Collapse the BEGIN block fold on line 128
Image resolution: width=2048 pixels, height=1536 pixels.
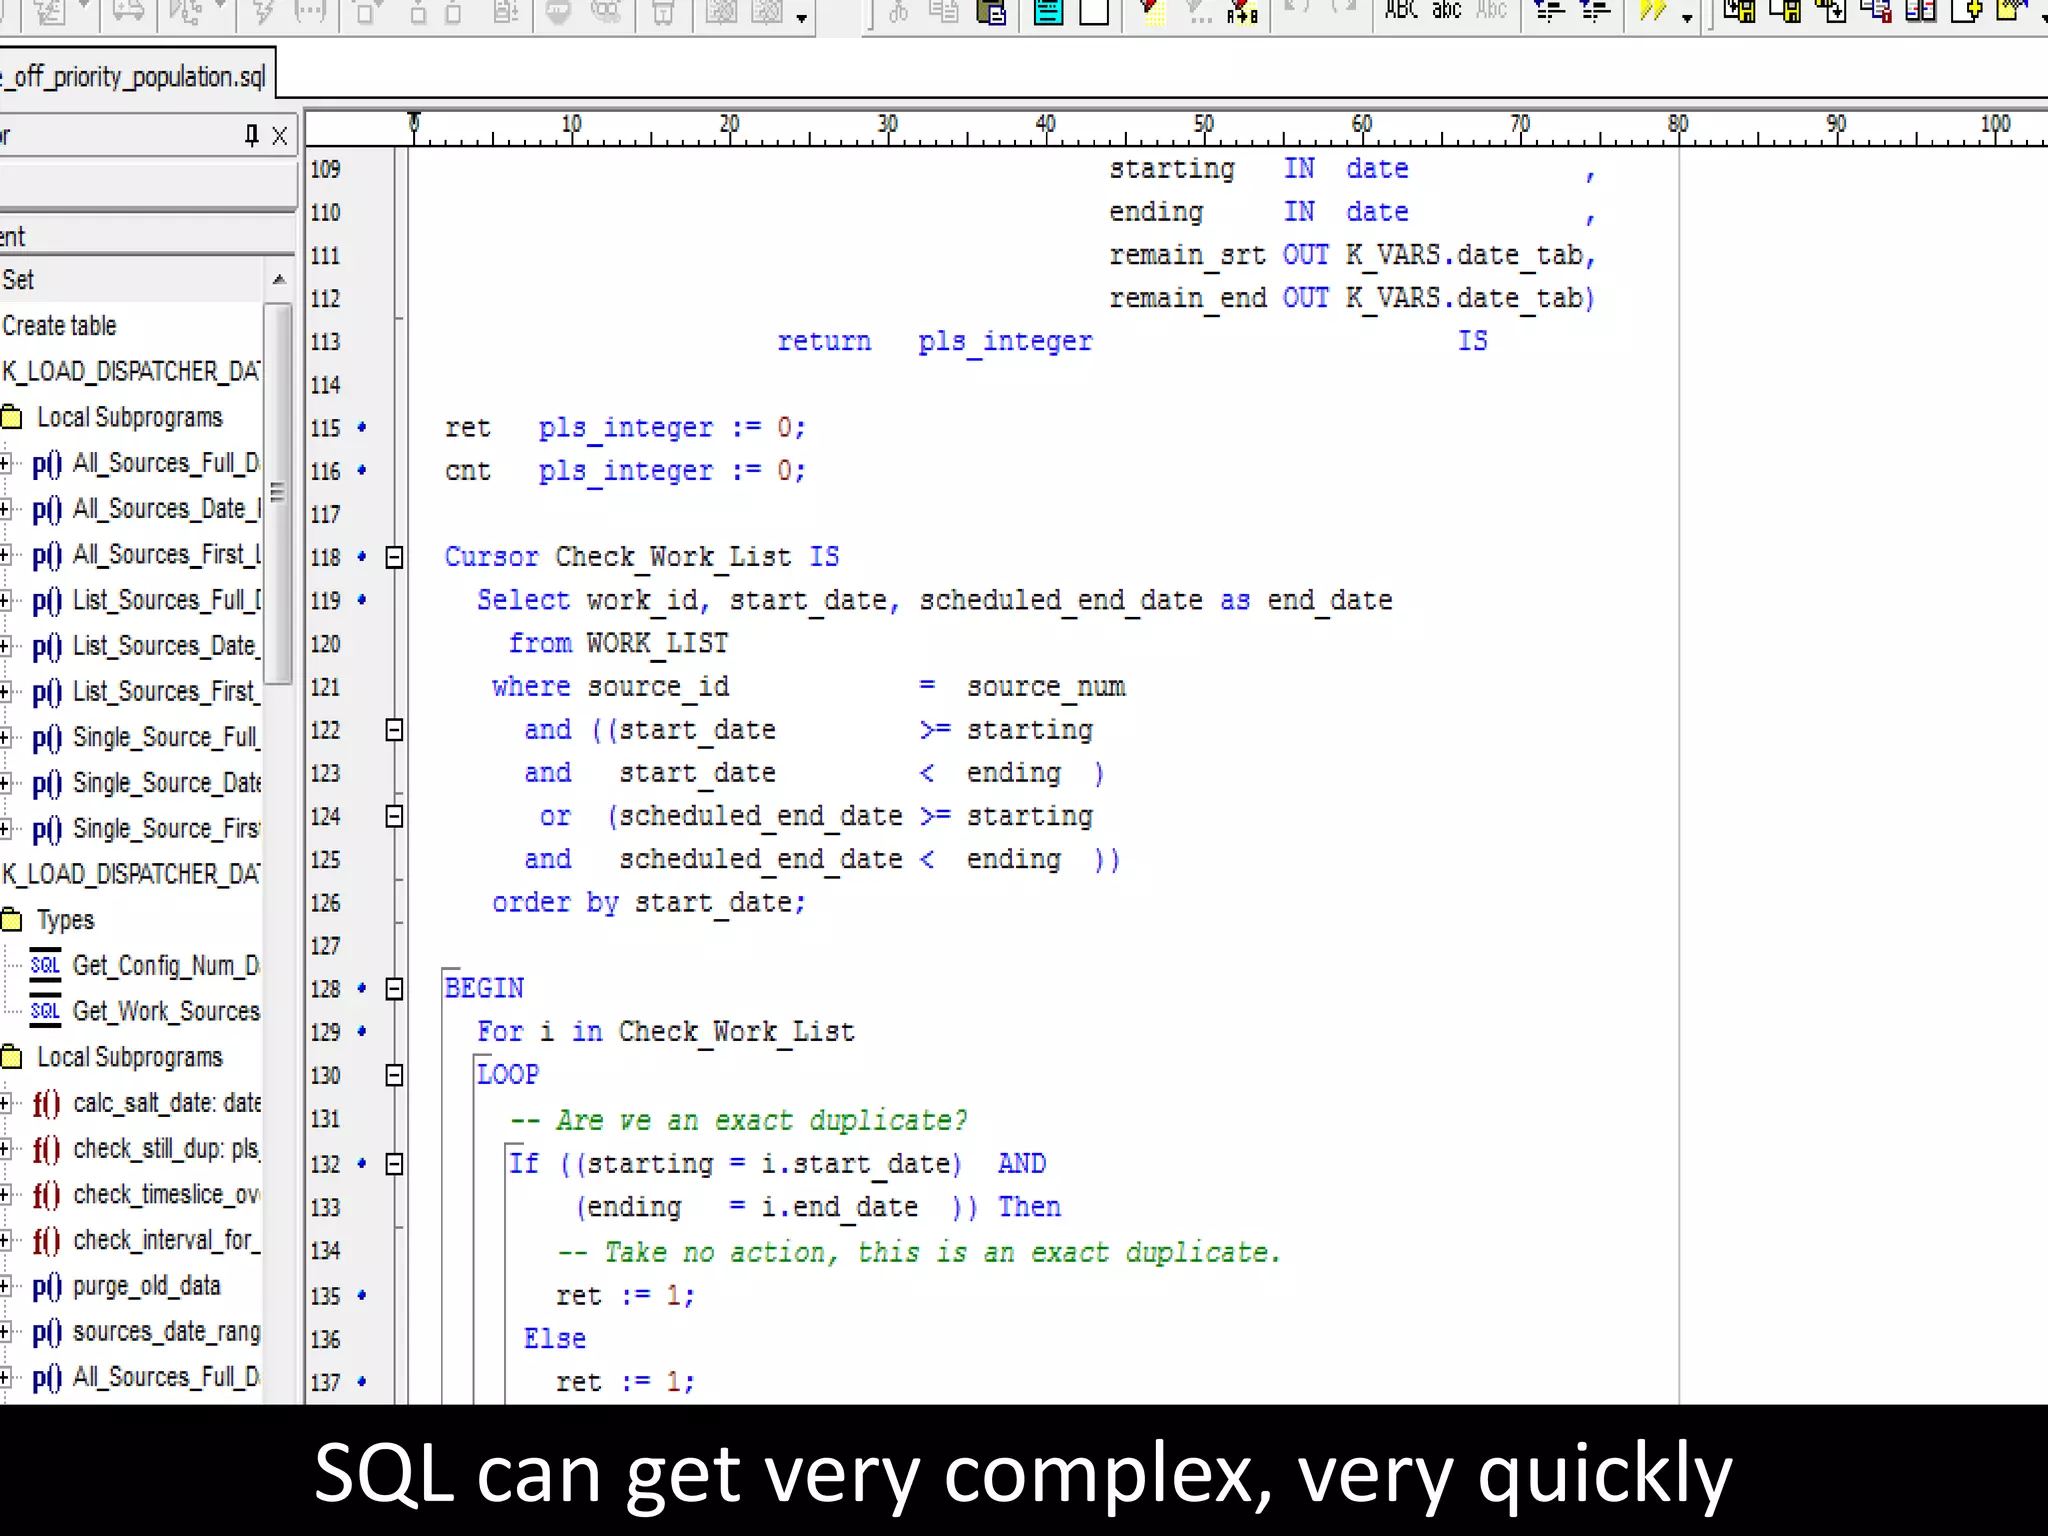coord(395,989)
